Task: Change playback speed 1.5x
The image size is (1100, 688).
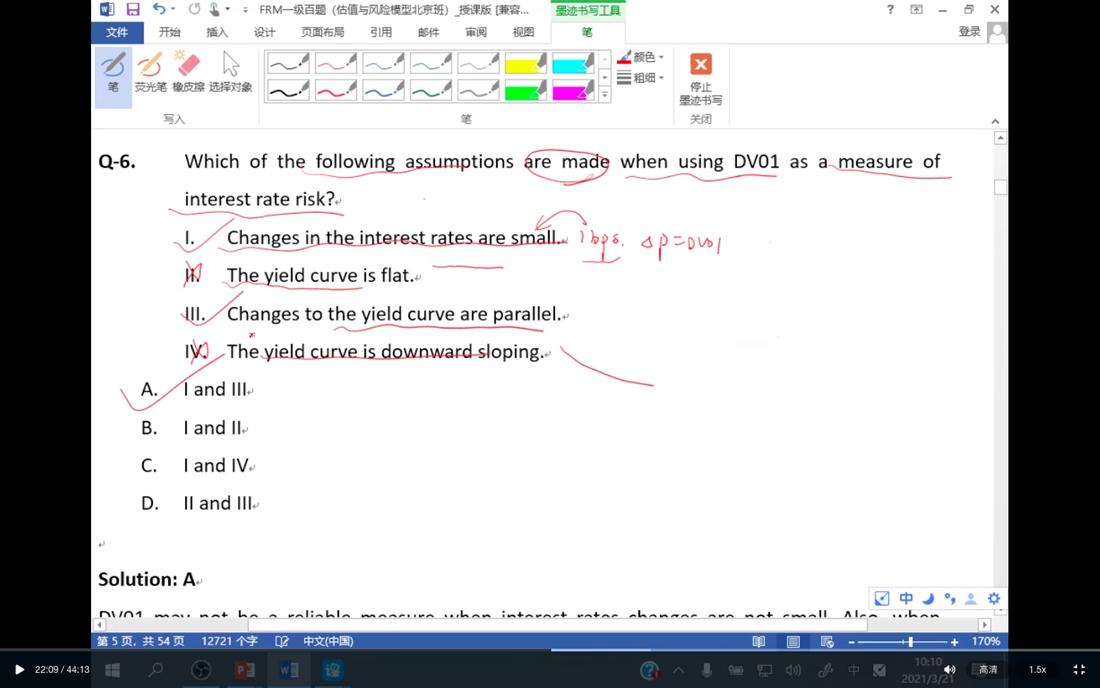Action: click(x=1038, y=670)
